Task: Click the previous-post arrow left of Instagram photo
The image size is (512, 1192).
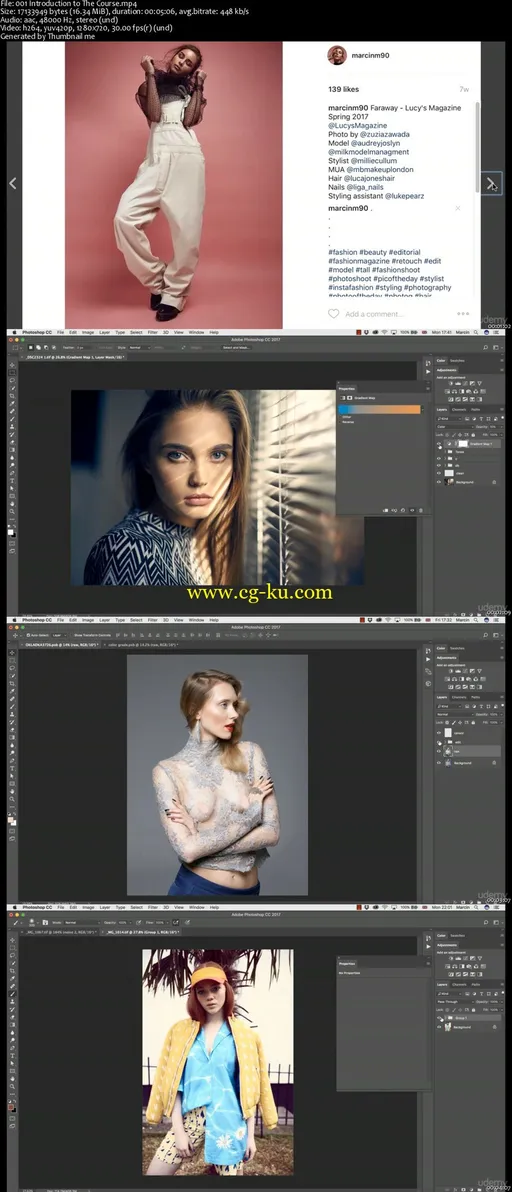Action: click(x=12, y=183)
